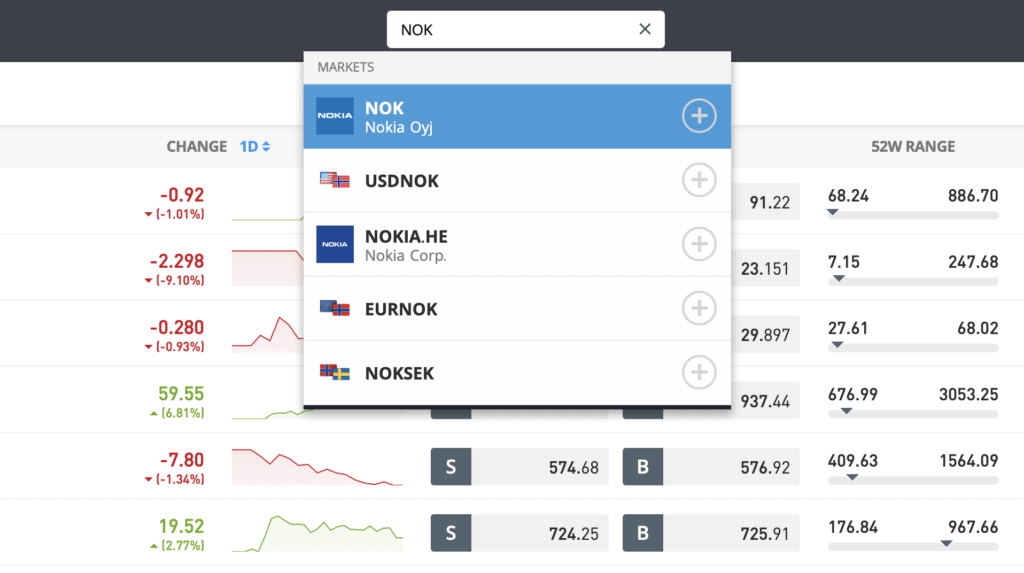The width and height of the screenshot is (1024, 573).
Task: Click the -7.80 change value
Action: (x=182, y=460)
